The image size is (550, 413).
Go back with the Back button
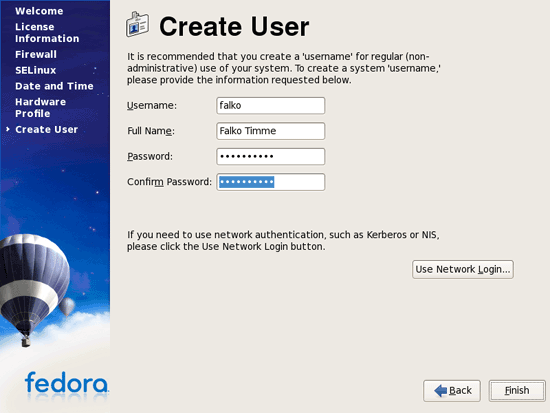pyautogui.click(x=452, y=391)
